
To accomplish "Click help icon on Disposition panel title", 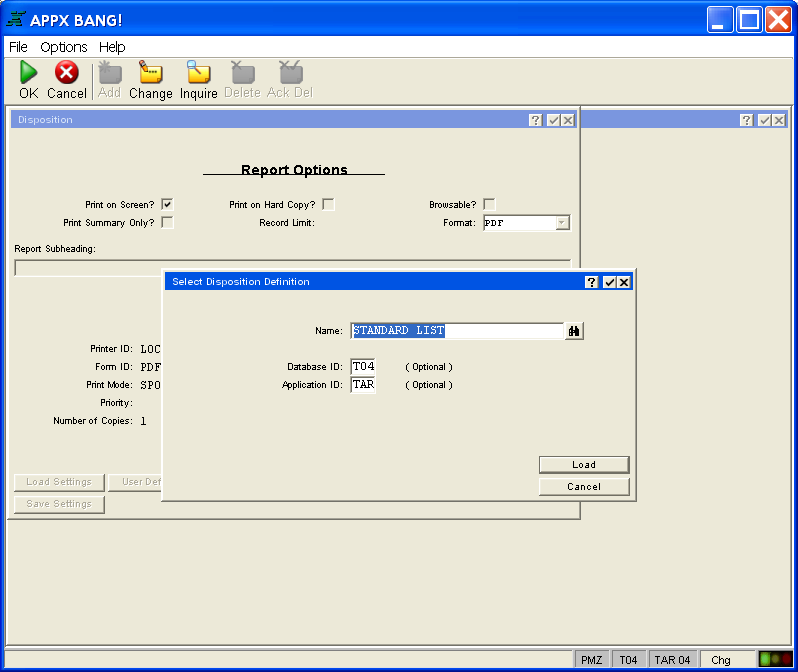I will pyautogui.click(x=536, y=120).
